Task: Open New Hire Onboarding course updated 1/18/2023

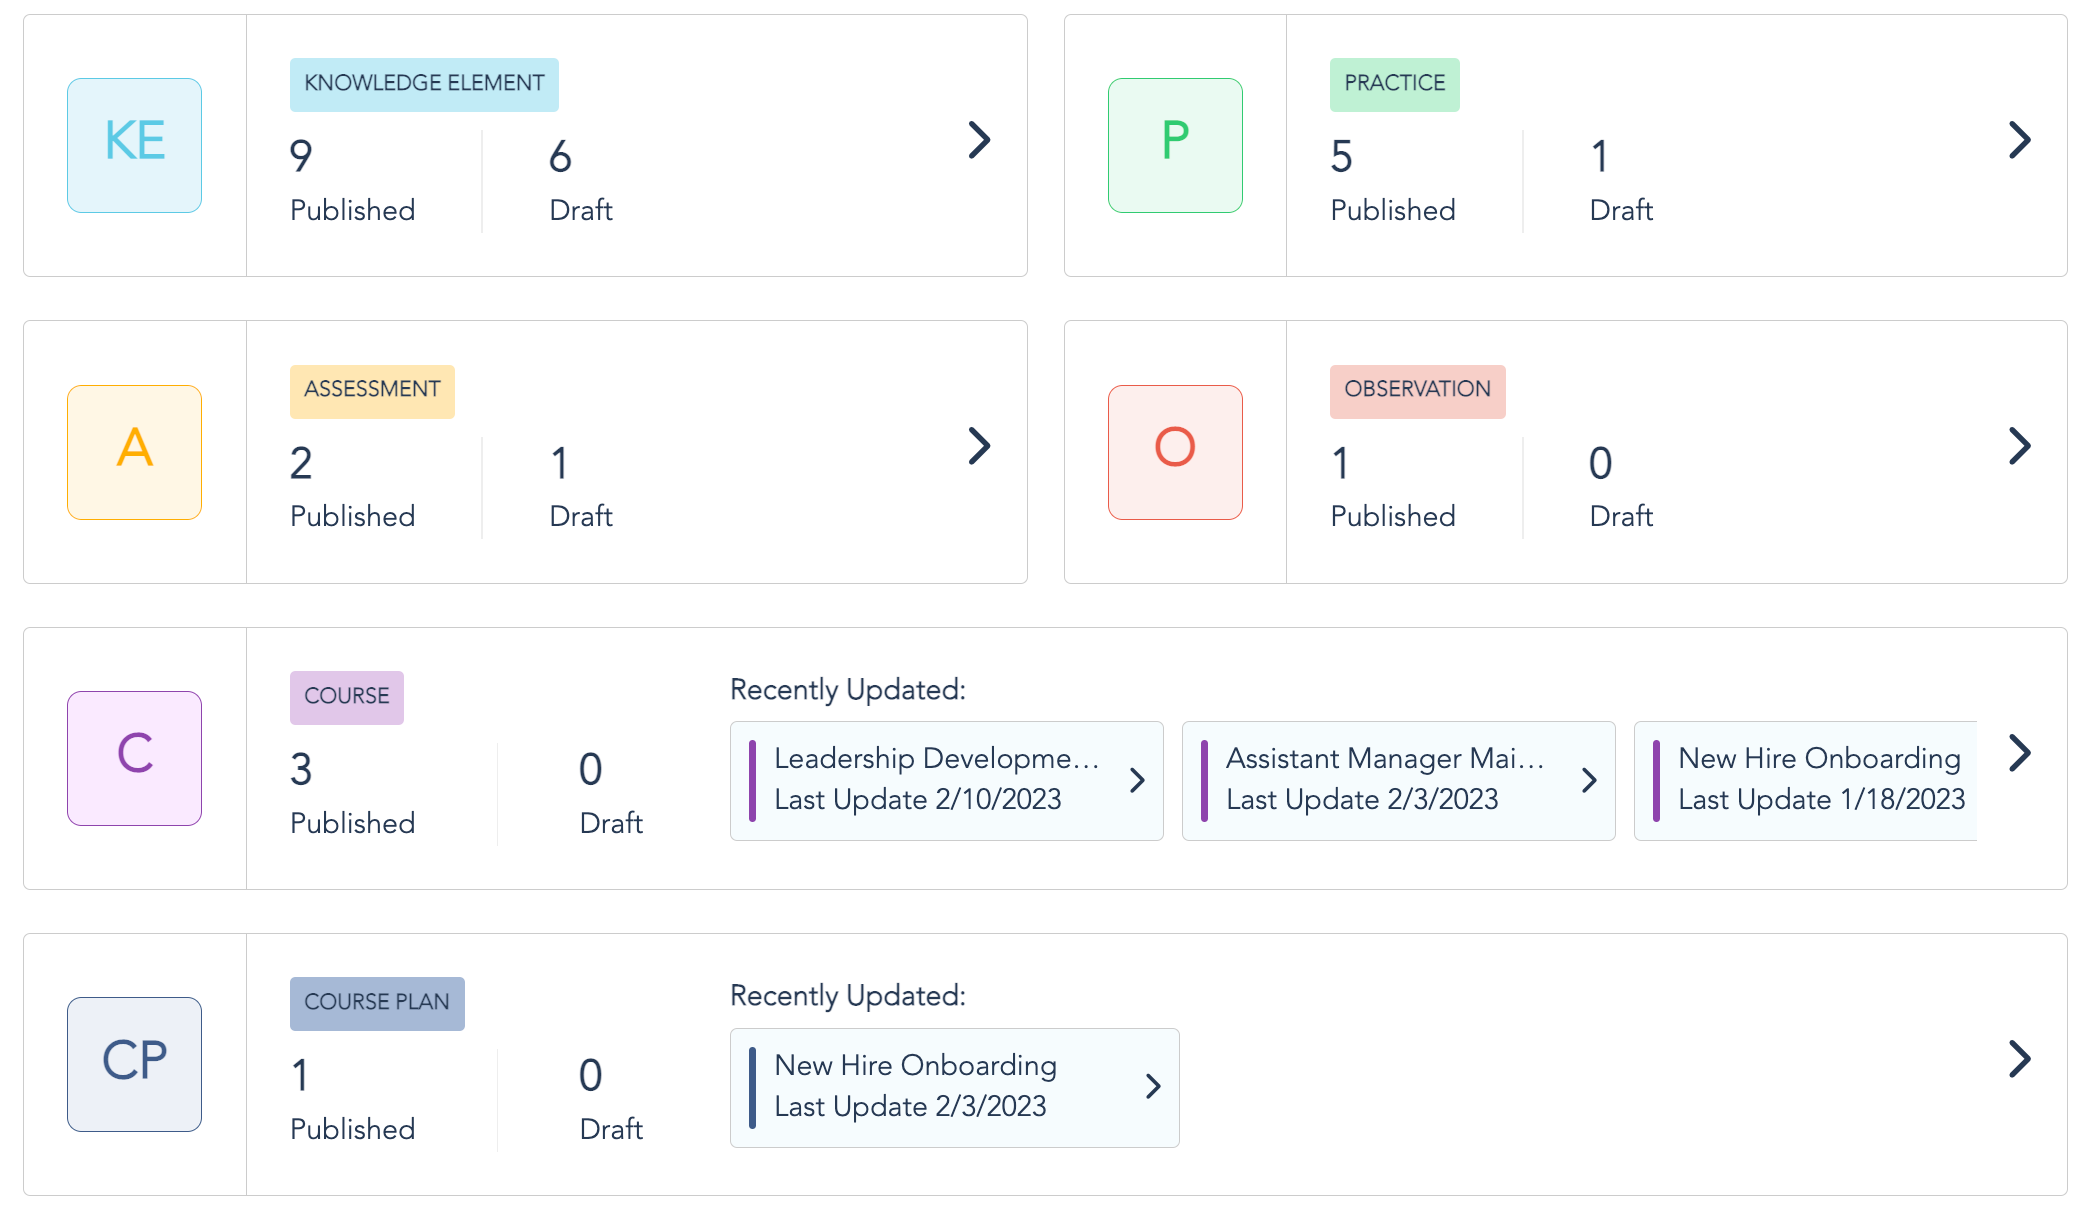Action: coord(1805,781)
